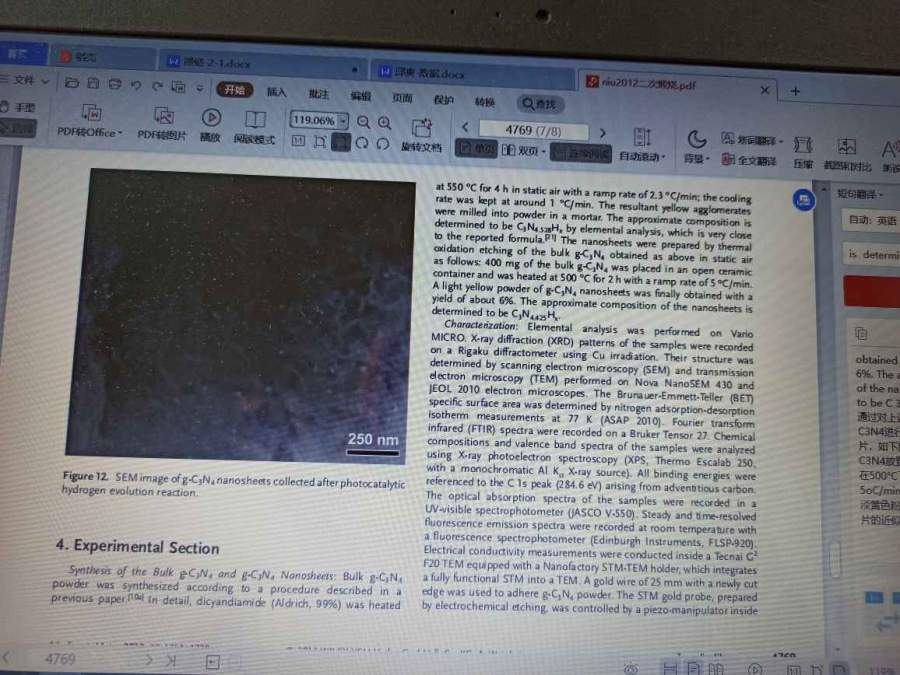Go to next page arrow in toolbar
The width and height of the screenshot is (900, 675).
(602, 133)
